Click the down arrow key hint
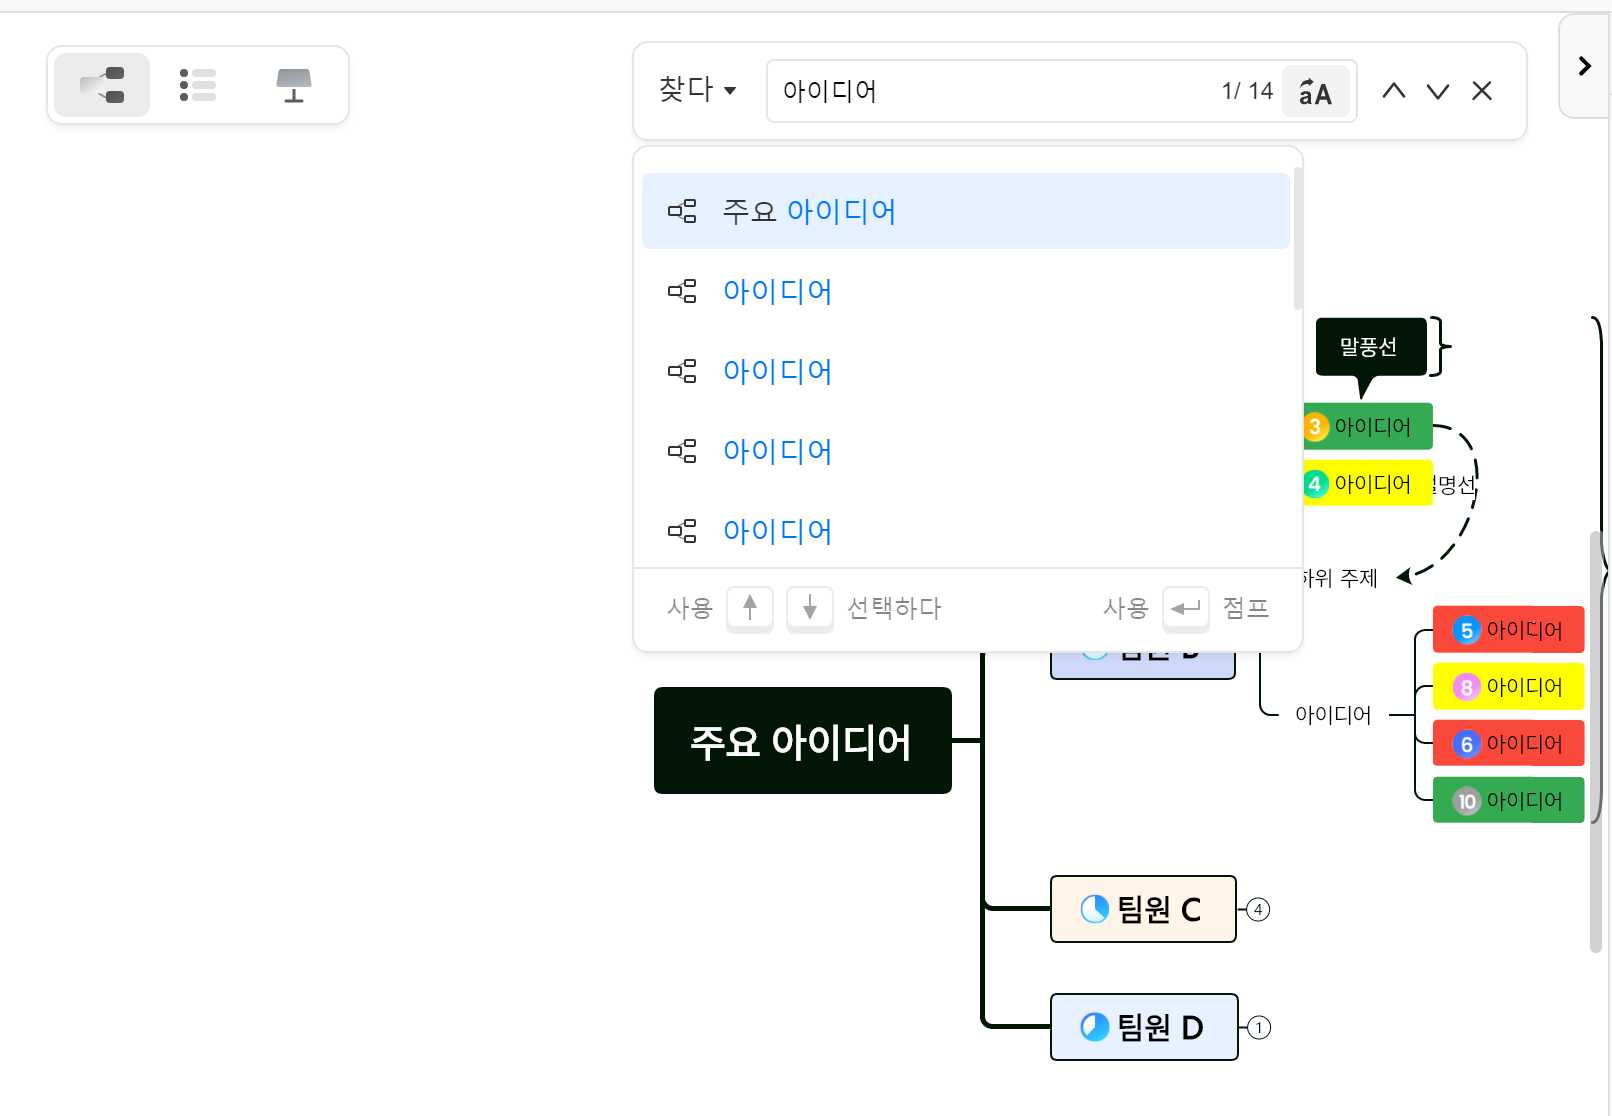The image size is (1612, 1116). click(810, 607)
